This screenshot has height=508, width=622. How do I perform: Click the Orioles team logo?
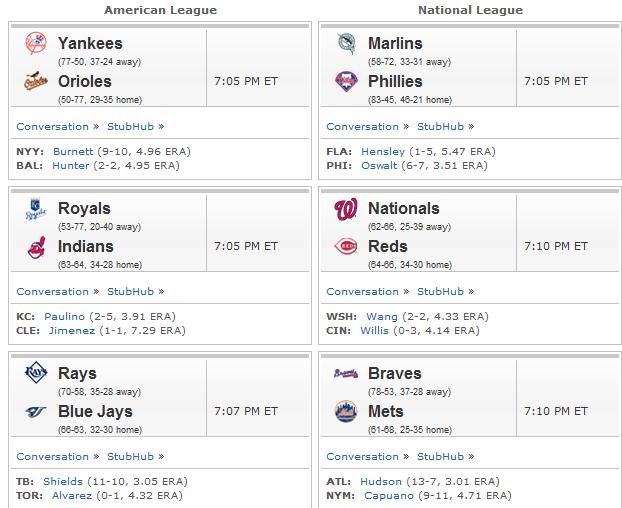(36, 81)
